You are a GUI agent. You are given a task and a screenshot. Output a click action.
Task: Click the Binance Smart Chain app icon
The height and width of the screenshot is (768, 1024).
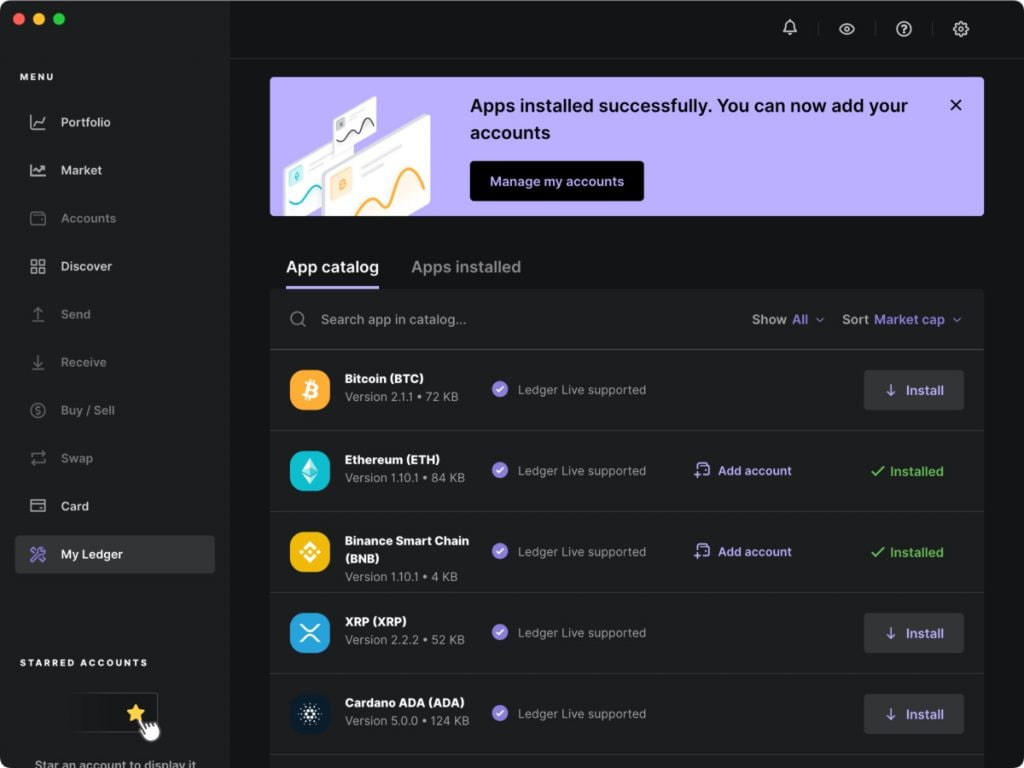310,552
